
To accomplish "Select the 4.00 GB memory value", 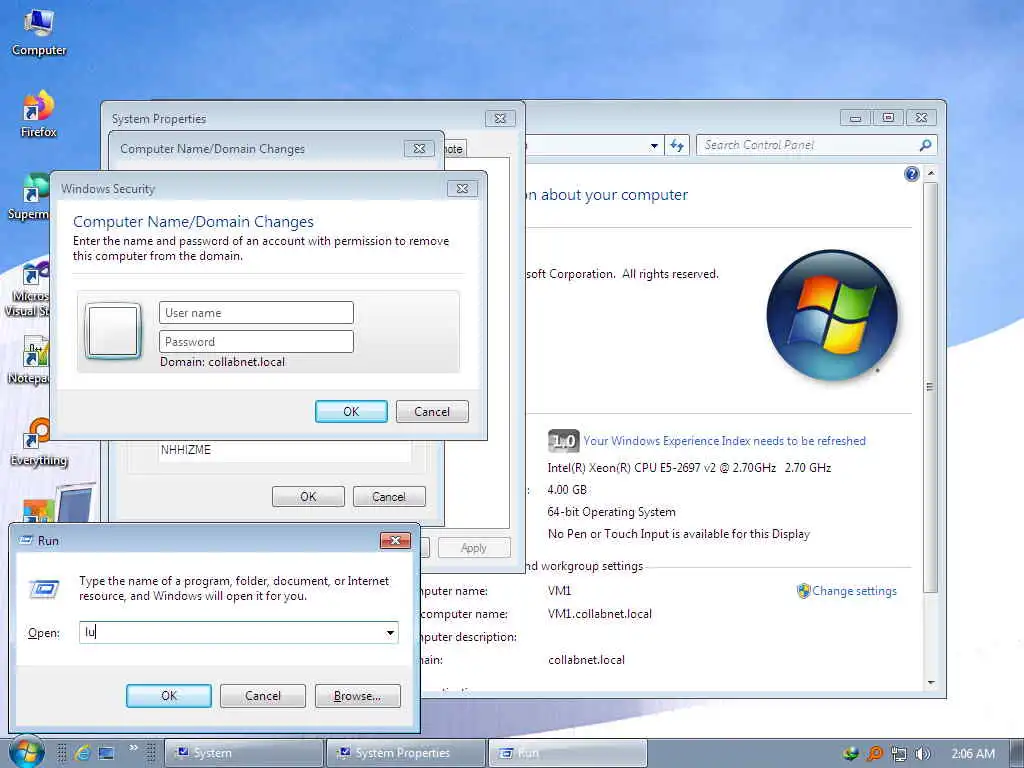I will 567,490.
